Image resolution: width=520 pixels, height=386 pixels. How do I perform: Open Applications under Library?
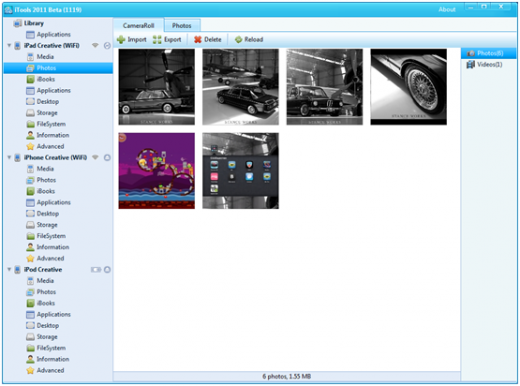48,34
